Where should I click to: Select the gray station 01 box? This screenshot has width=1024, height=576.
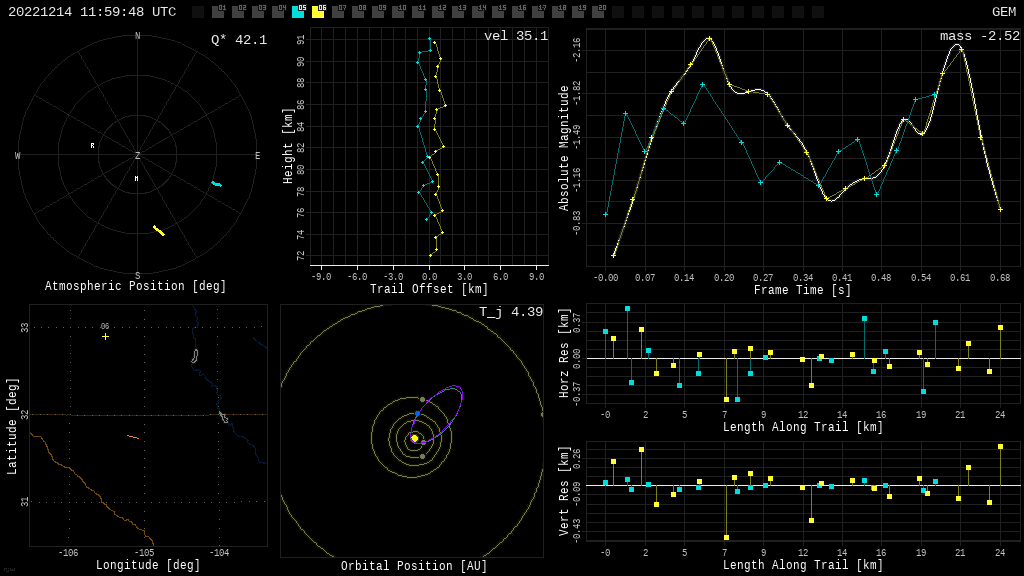(218, 12)
